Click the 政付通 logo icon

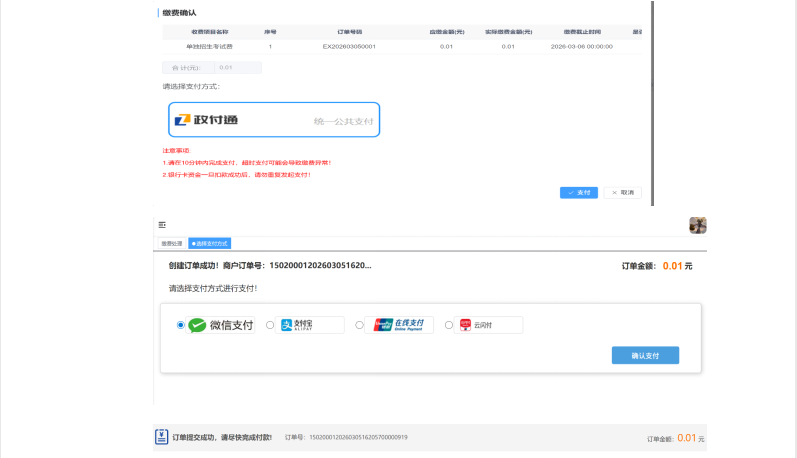tap(182, 120)
